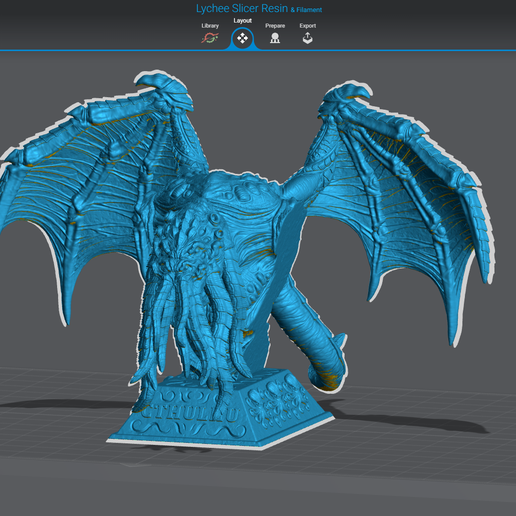Open the Library tab icon
This screenshot has width=516, height=516.
[210, 38]
